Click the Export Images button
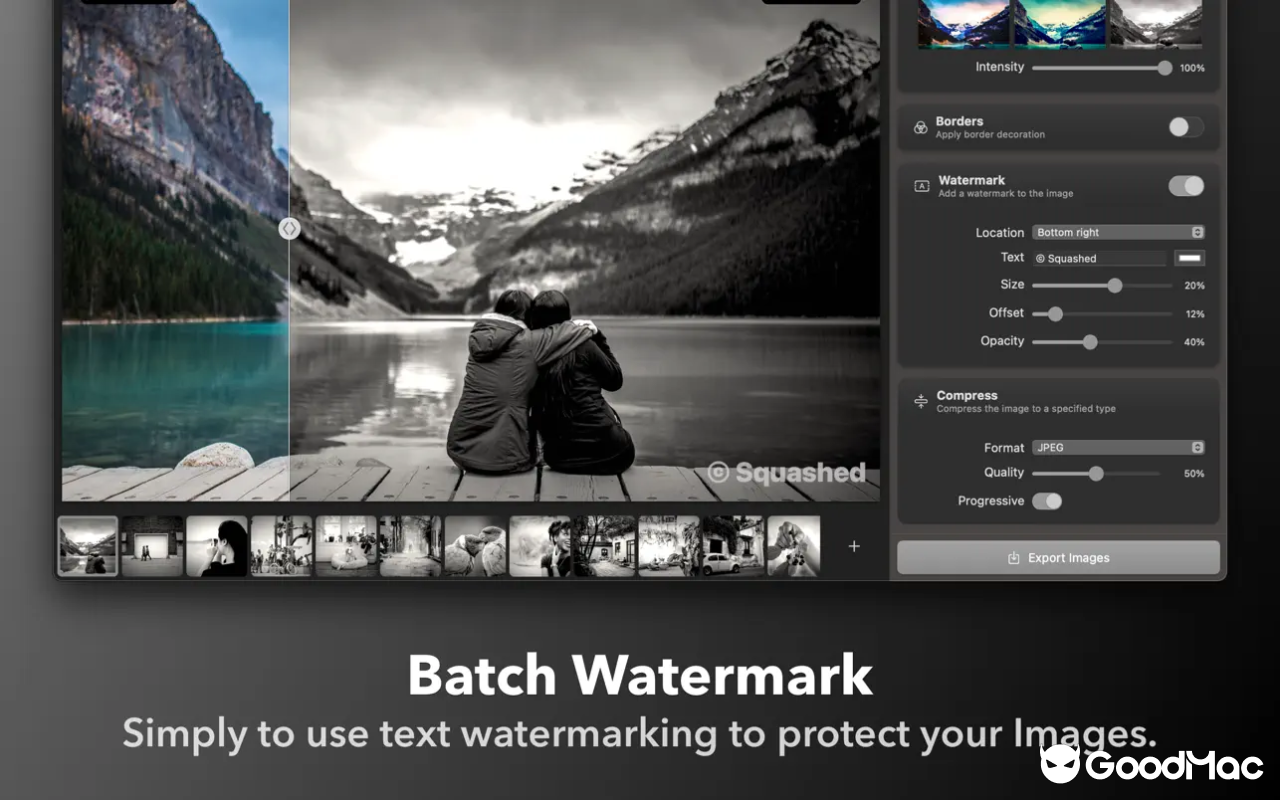 click(x=1058, y=558)
